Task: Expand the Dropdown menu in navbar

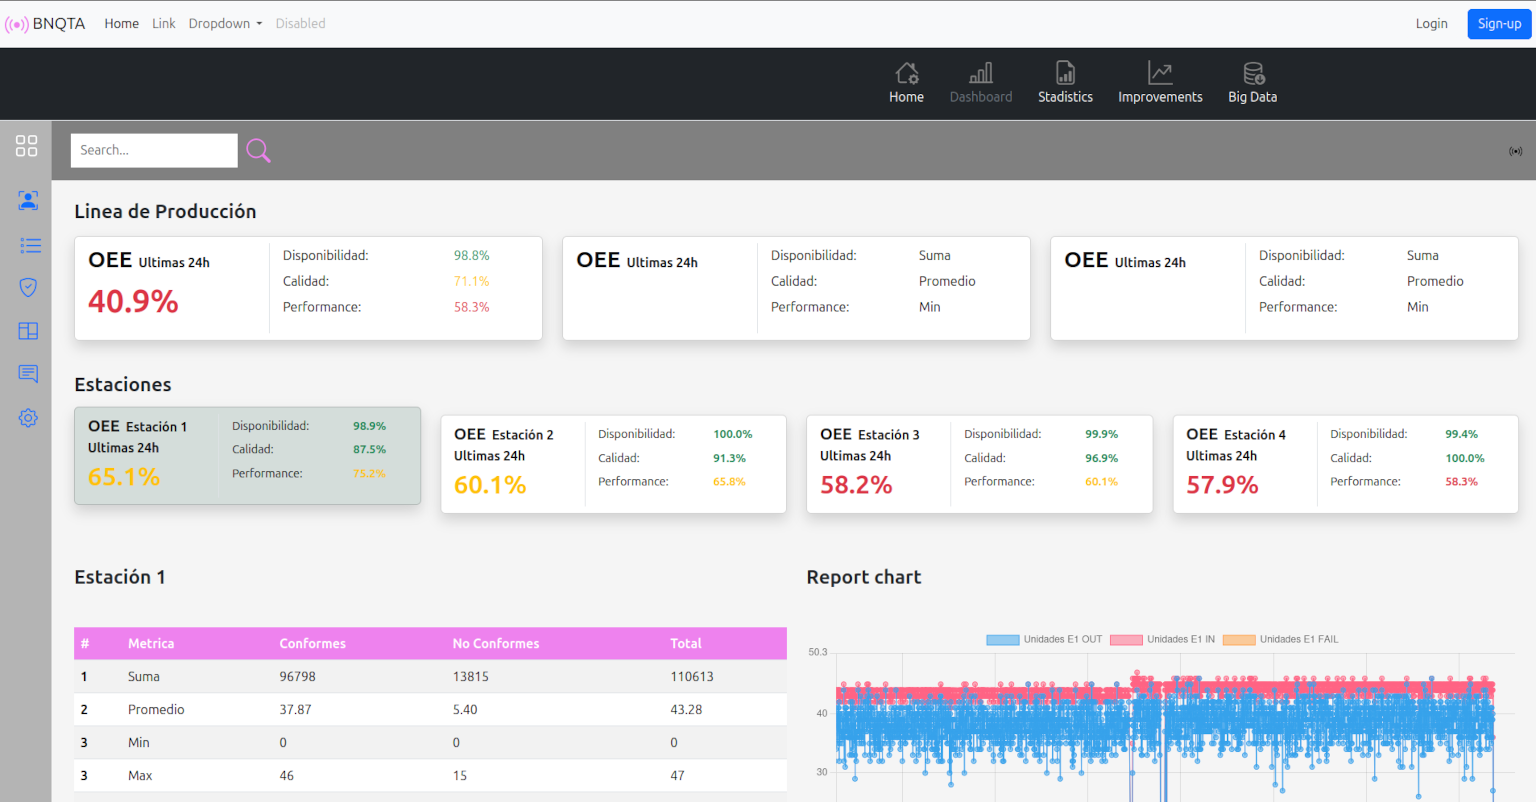Action: [x=225, y=23]
